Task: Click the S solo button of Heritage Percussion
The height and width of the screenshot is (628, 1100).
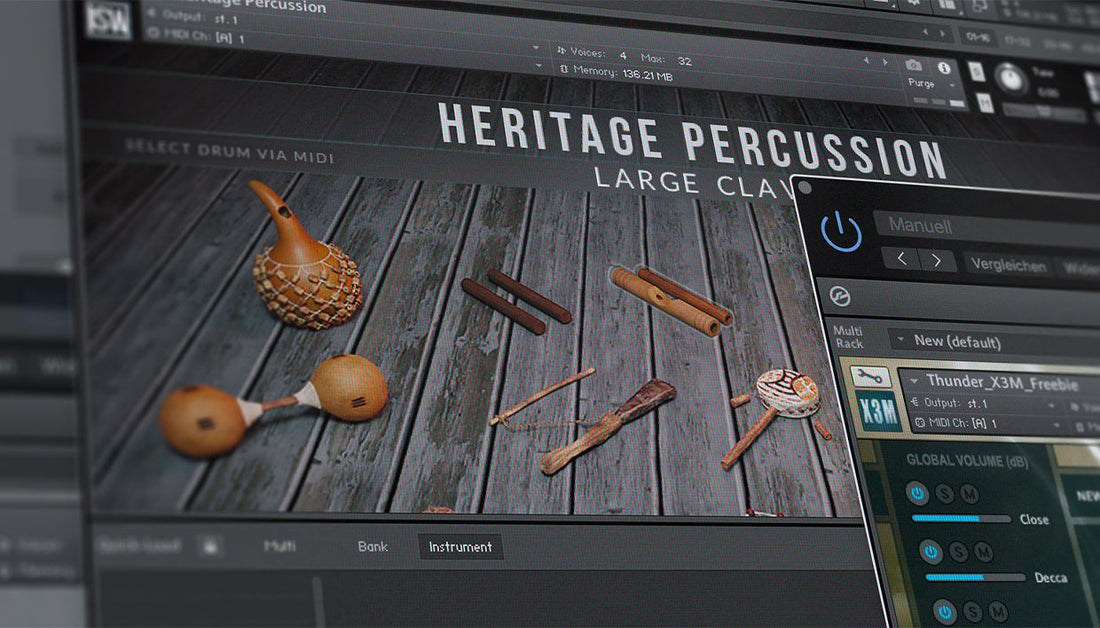Action: 977,71
